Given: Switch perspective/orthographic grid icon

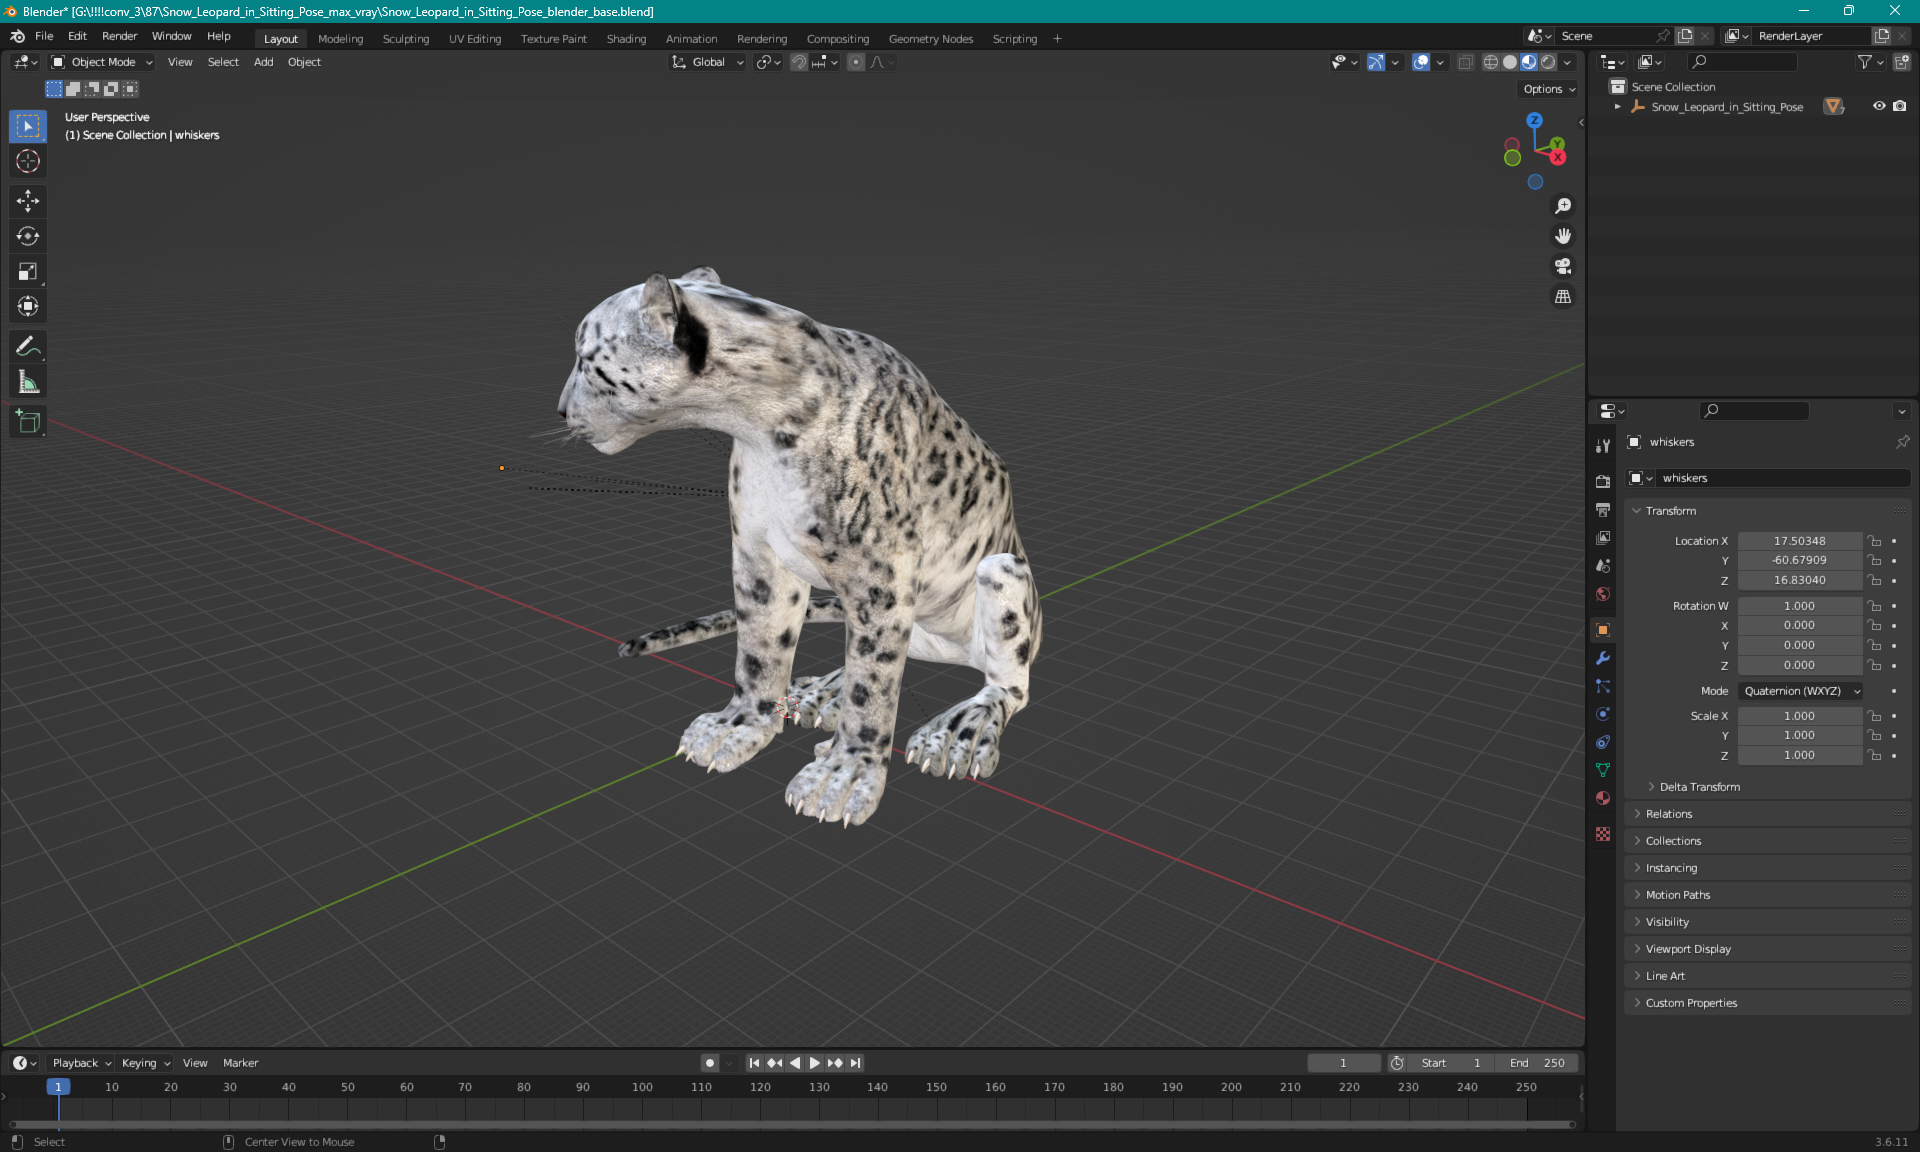Looking at the screenshot, I should 1563,297.
